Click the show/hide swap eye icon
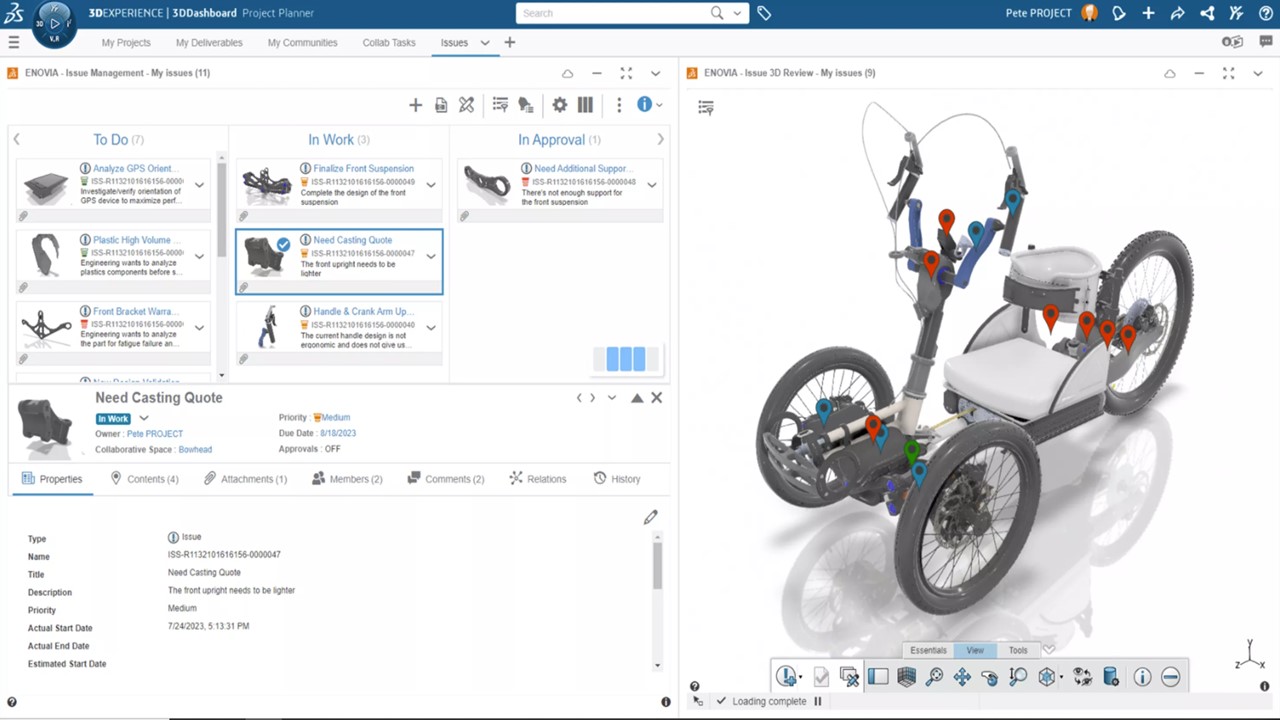Image resolution: width=1280 pixels, height=720 pixels. point(1082,677)
